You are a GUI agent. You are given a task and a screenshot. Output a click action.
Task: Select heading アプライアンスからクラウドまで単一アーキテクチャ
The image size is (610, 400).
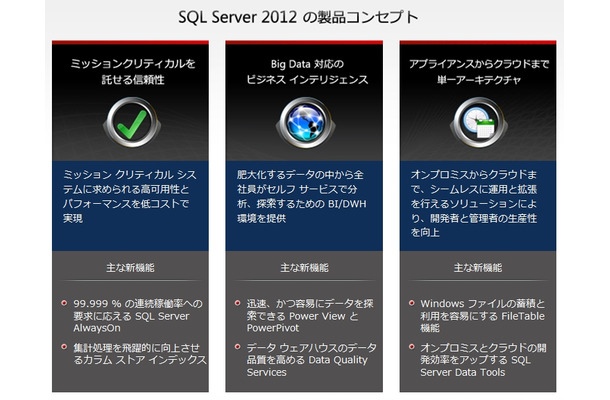[x=479, y=72]
